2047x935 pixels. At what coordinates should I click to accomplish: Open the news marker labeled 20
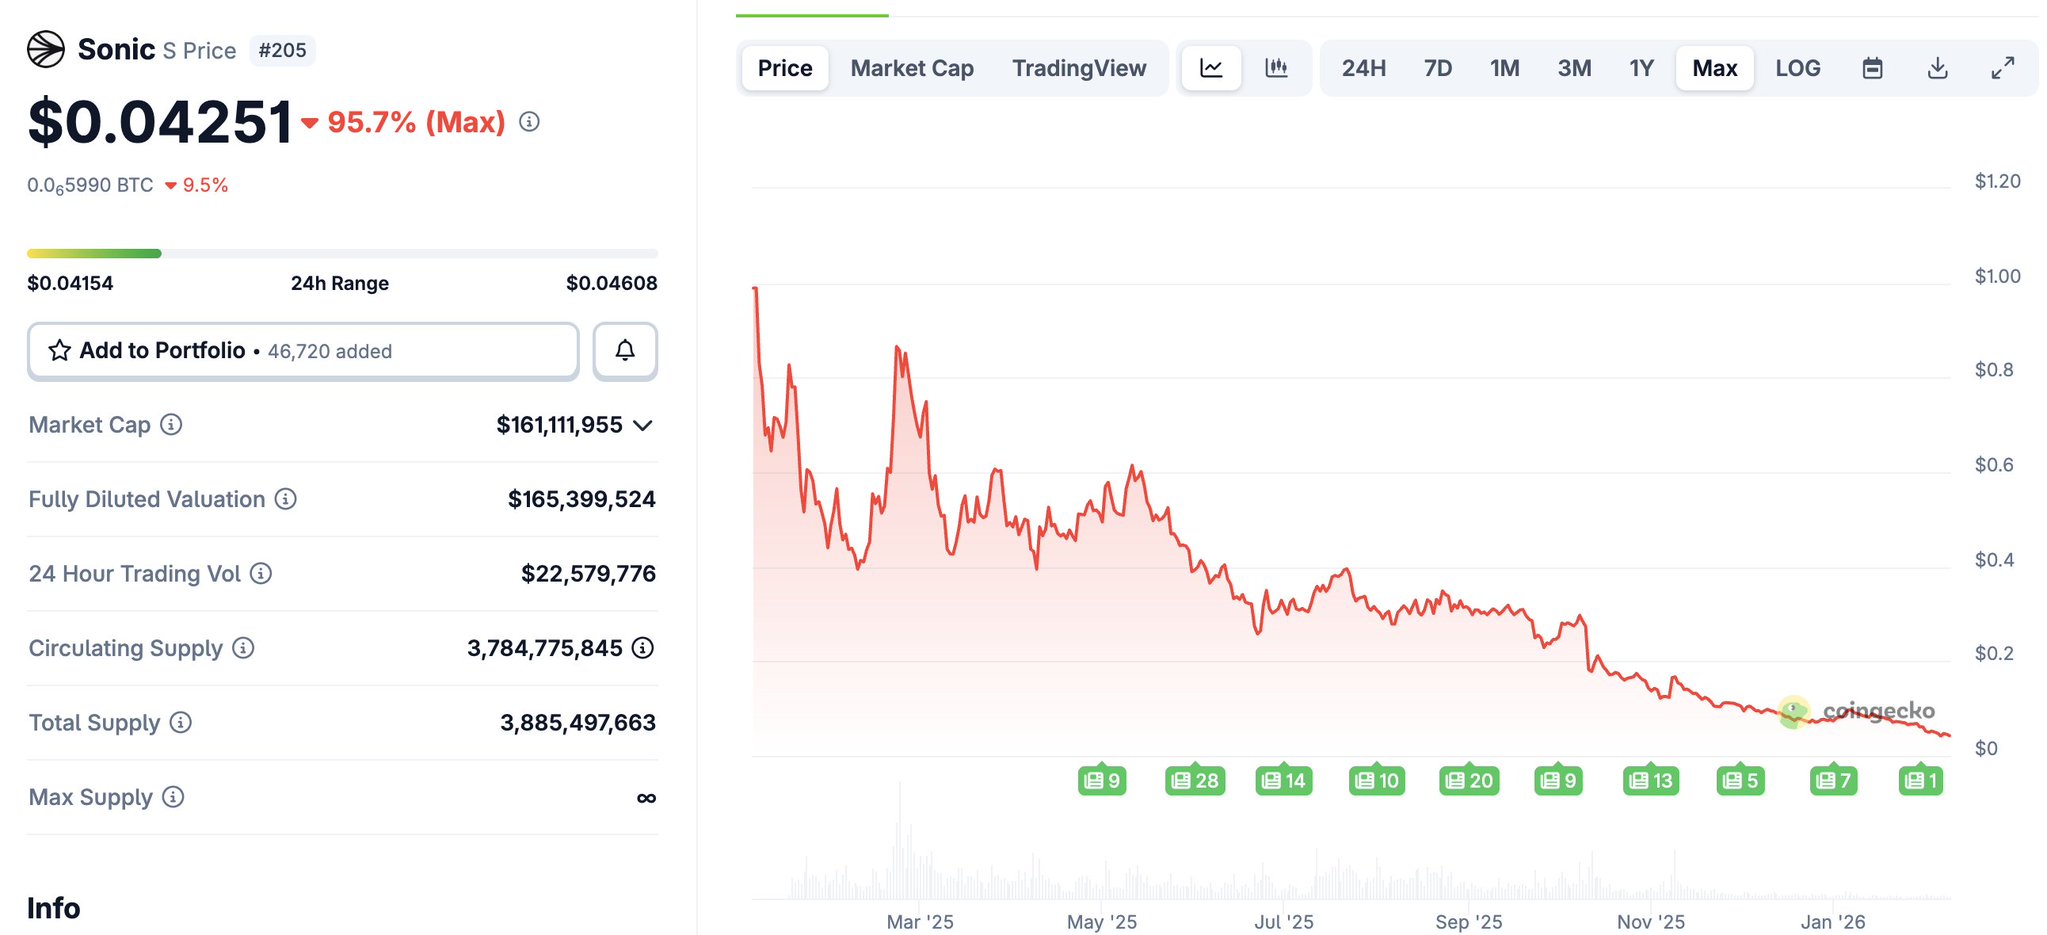[x=1469, y=780]
